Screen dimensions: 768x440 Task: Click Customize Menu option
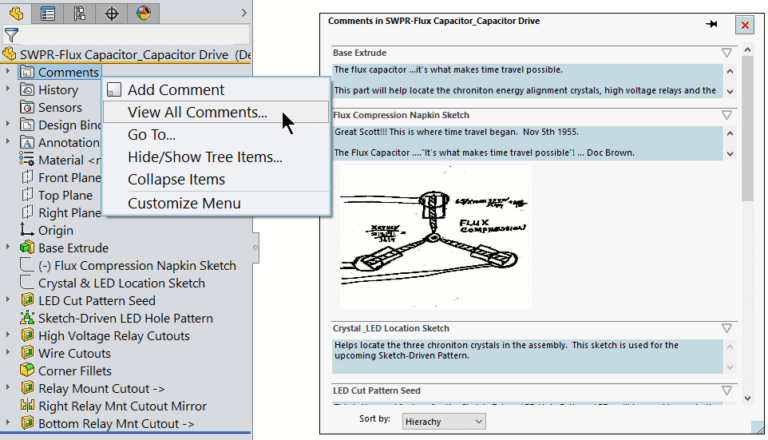tap(184, 203)
